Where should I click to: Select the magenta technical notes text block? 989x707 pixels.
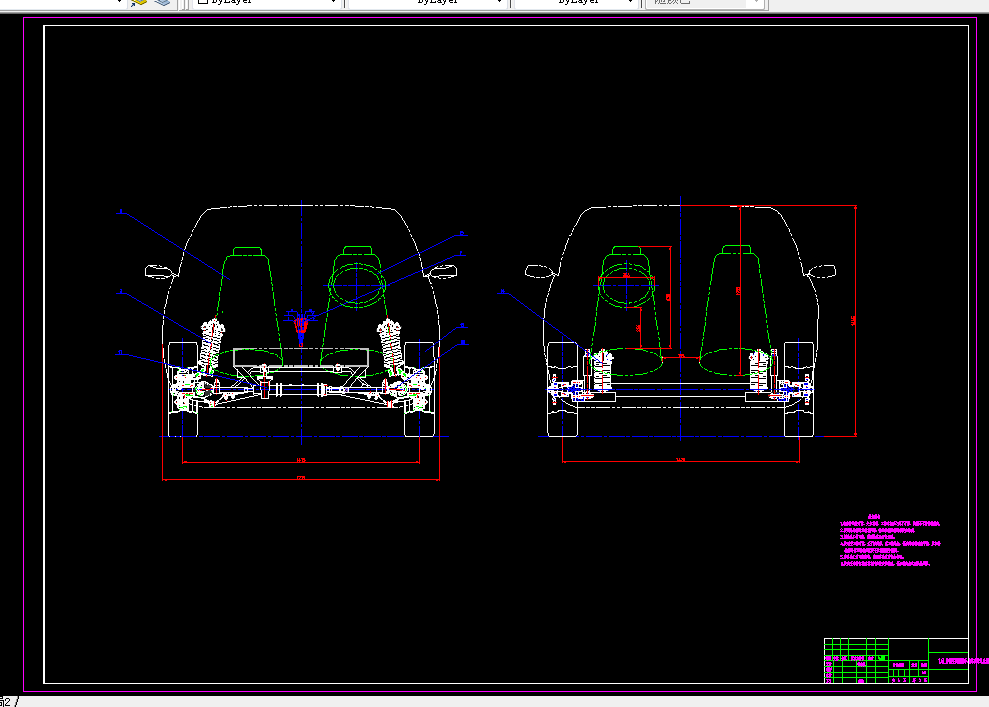point(890,540)
